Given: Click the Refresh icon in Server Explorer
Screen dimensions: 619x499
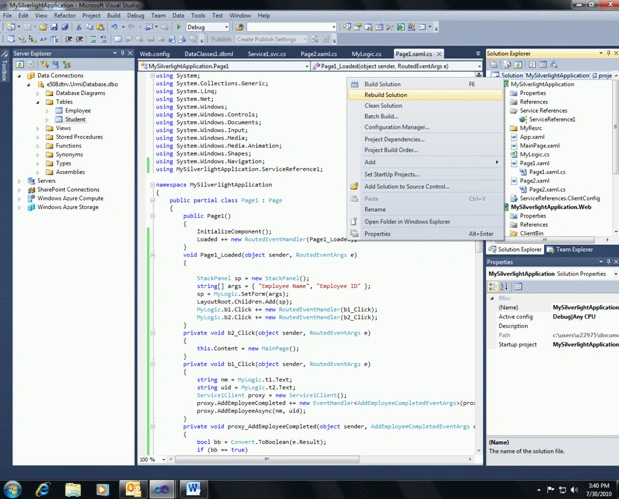Looking at the screenshot, I should [20, 64].
